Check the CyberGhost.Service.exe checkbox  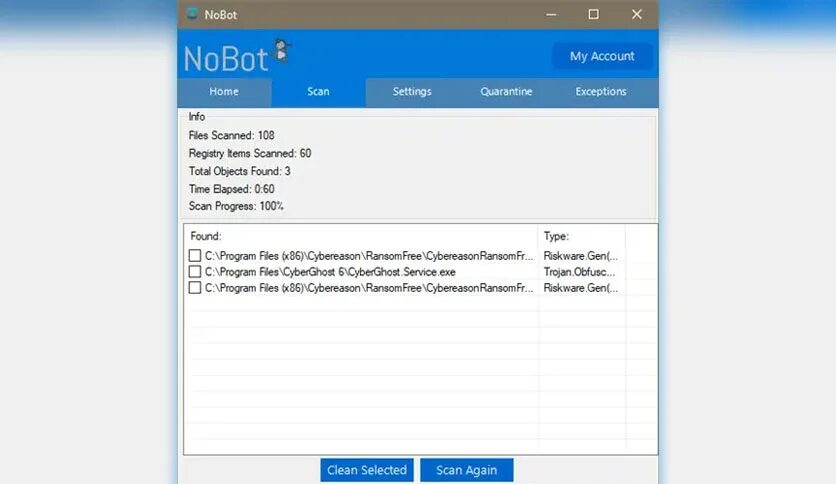195,272
